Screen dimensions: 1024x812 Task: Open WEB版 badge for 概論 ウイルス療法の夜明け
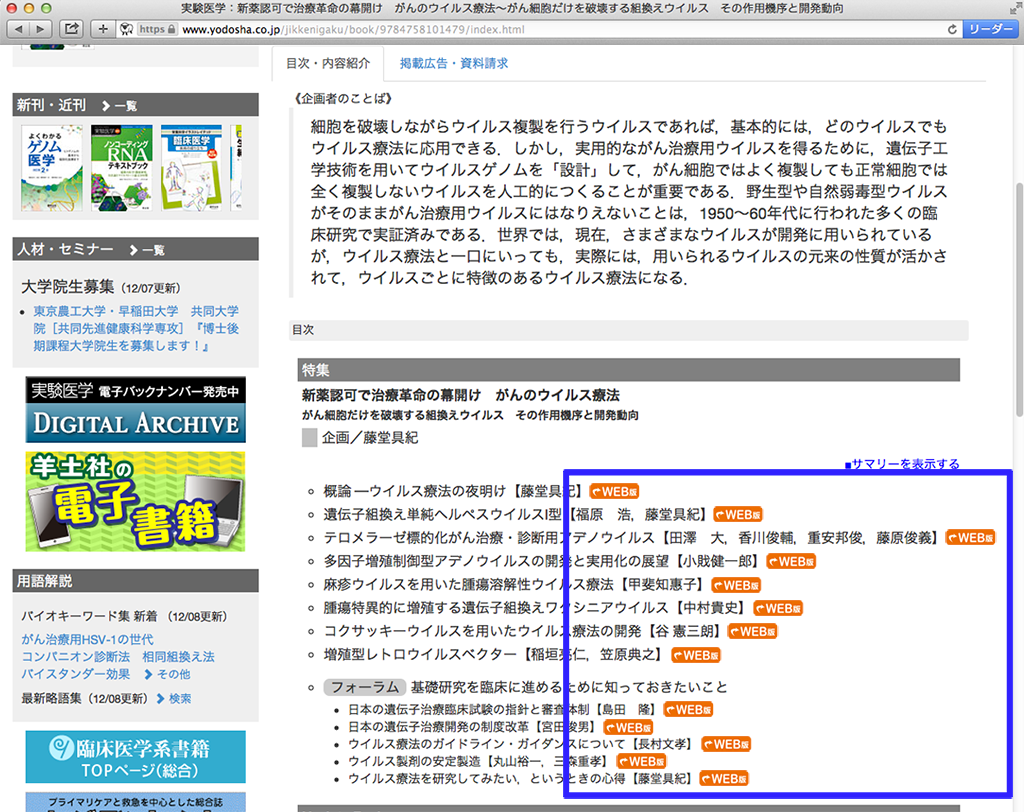click(x=615, y=491)
